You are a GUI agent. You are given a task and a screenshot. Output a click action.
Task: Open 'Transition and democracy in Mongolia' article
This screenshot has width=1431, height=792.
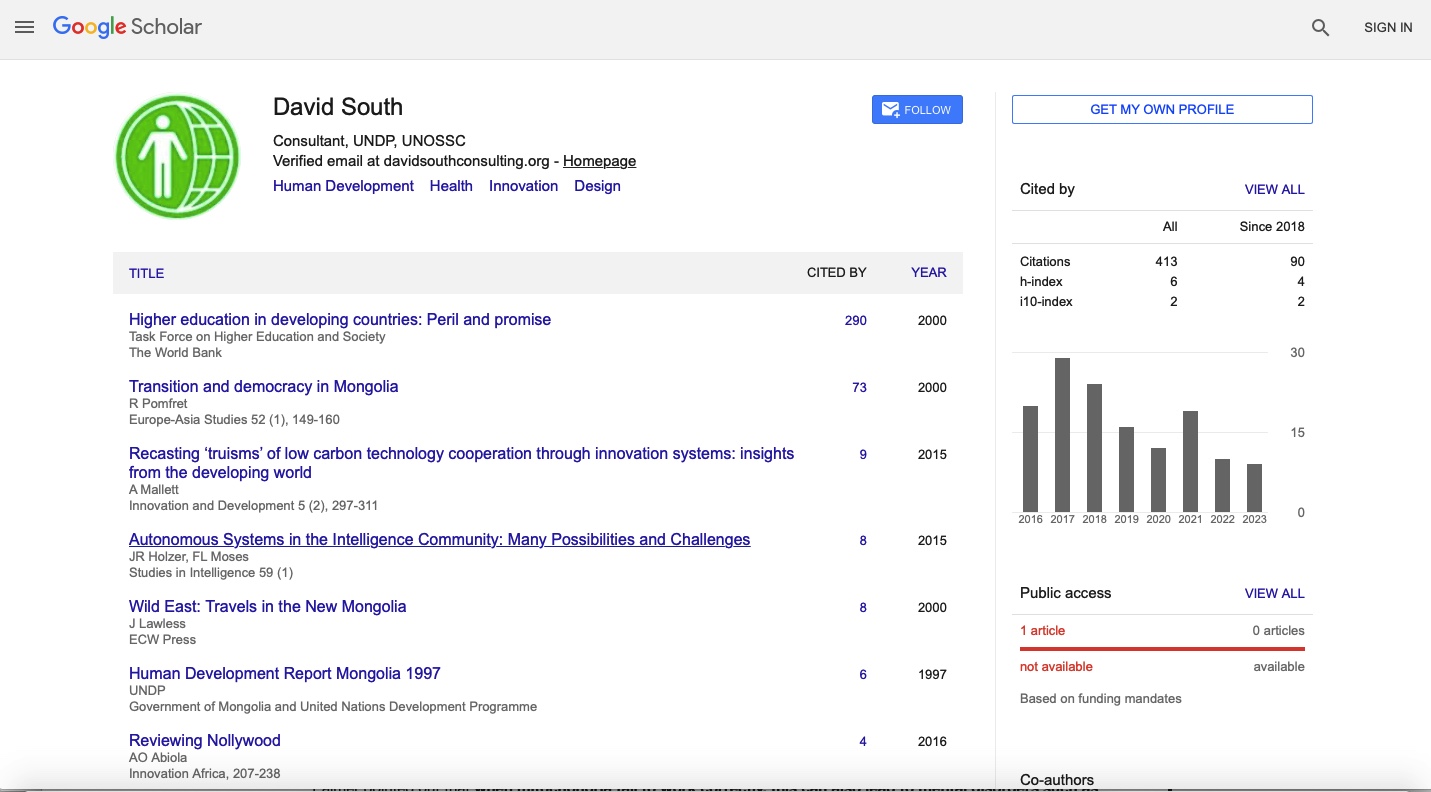263,387
